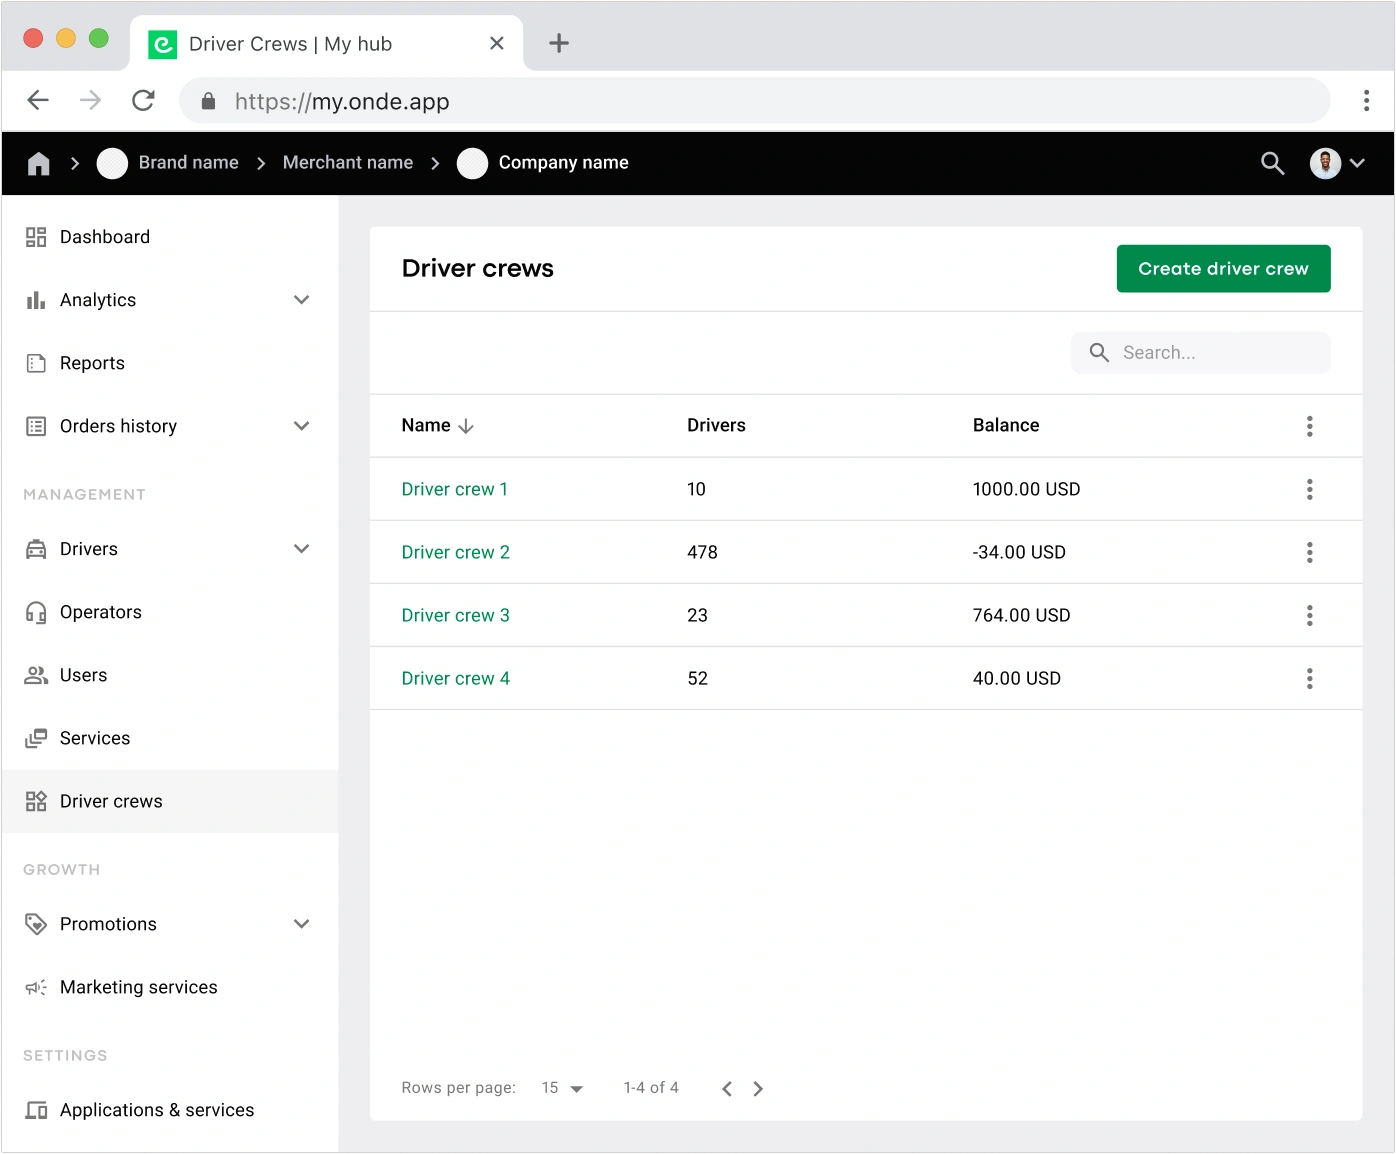1396x1154 pixels.
Task: Open the header search magnifier icon
Action: click(1272, 163)
